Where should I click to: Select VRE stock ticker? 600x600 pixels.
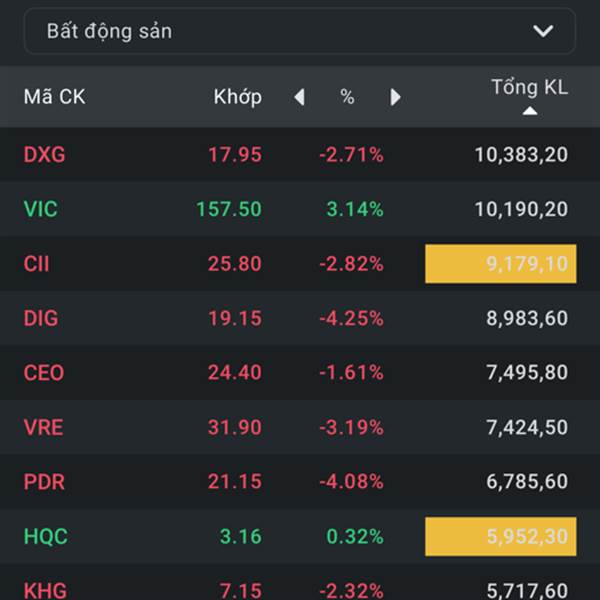click(x=43, y=427)
